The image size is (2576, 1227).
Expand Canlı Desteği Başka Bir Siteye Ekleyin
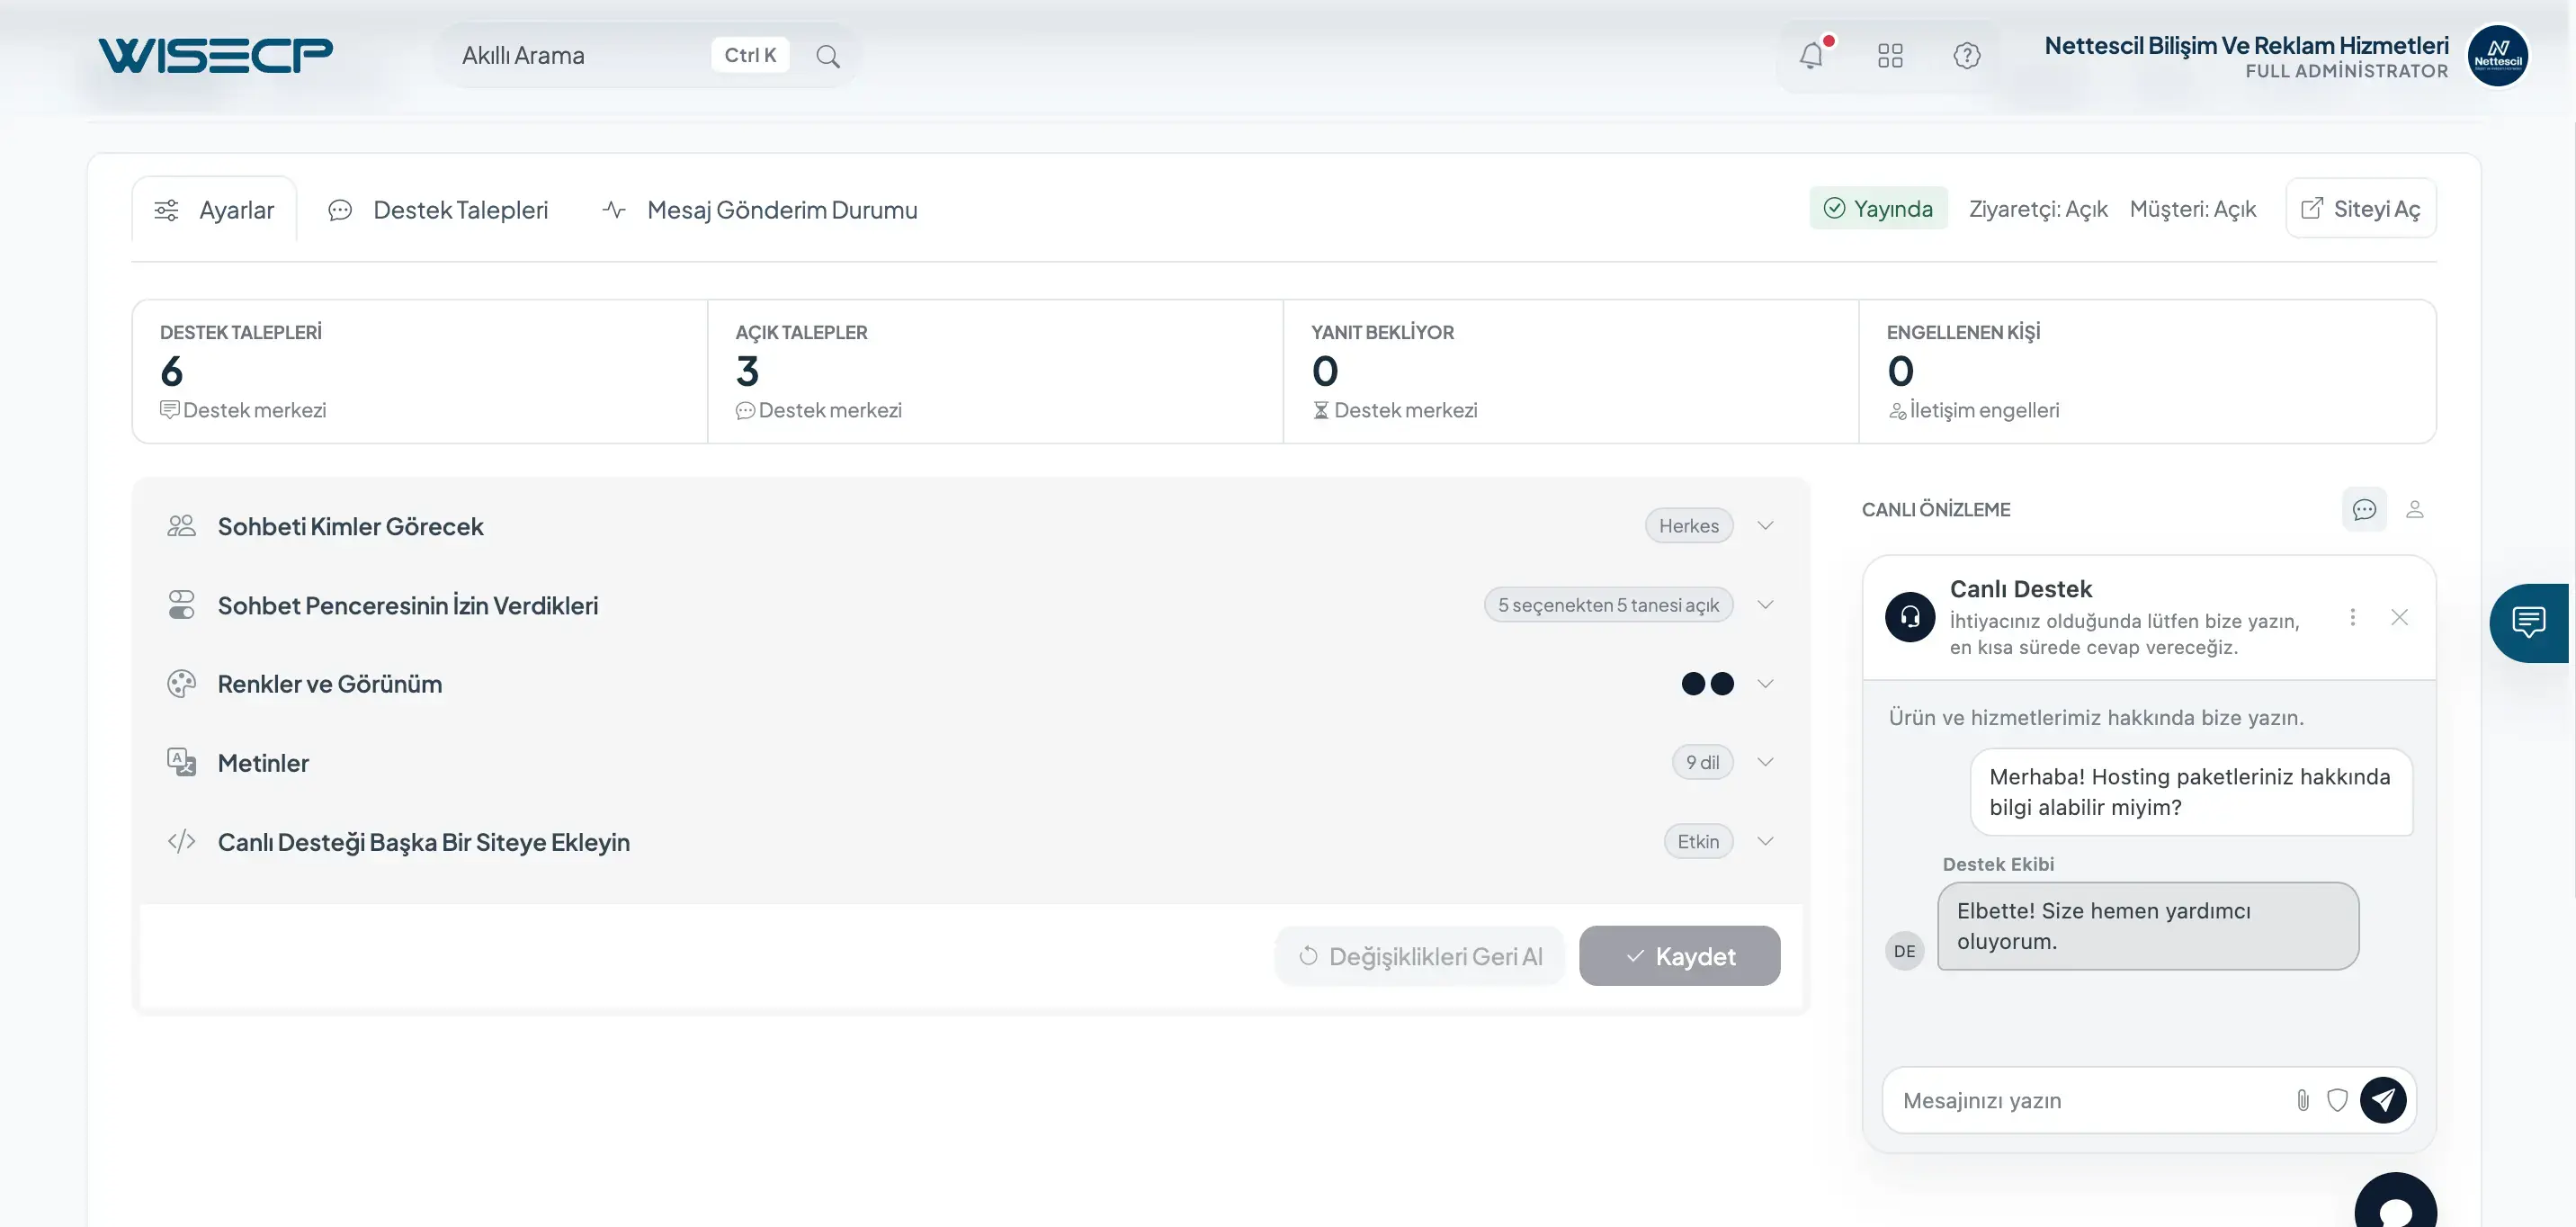pos(970,842)
